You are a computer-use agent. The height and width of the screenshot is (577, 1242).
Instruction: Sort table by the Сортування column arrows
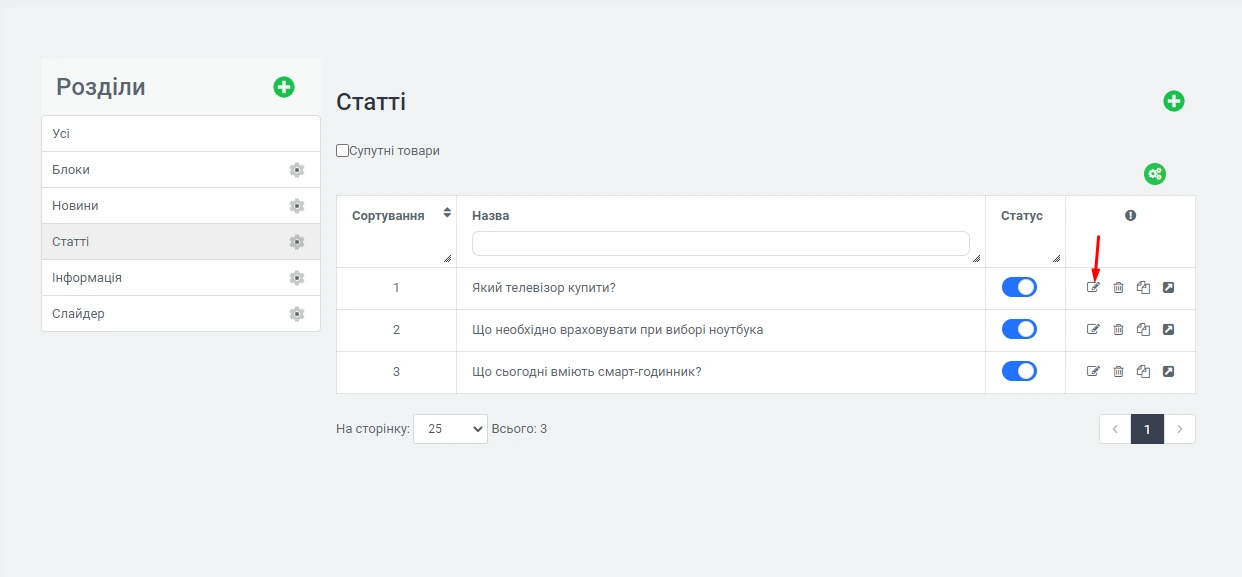[x=447, y=213]
